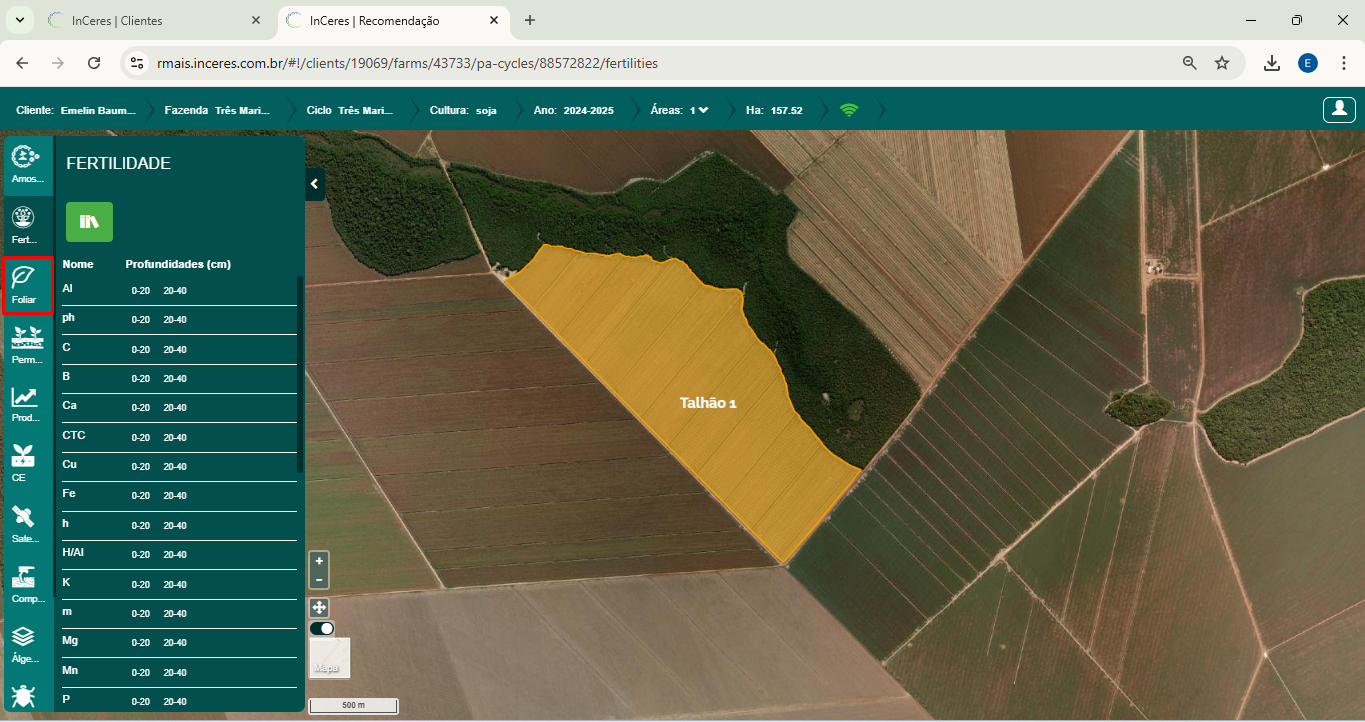Screen dimensions: 1365x722
Task: Open the user account icon
Action: (x=1339, y=110)
